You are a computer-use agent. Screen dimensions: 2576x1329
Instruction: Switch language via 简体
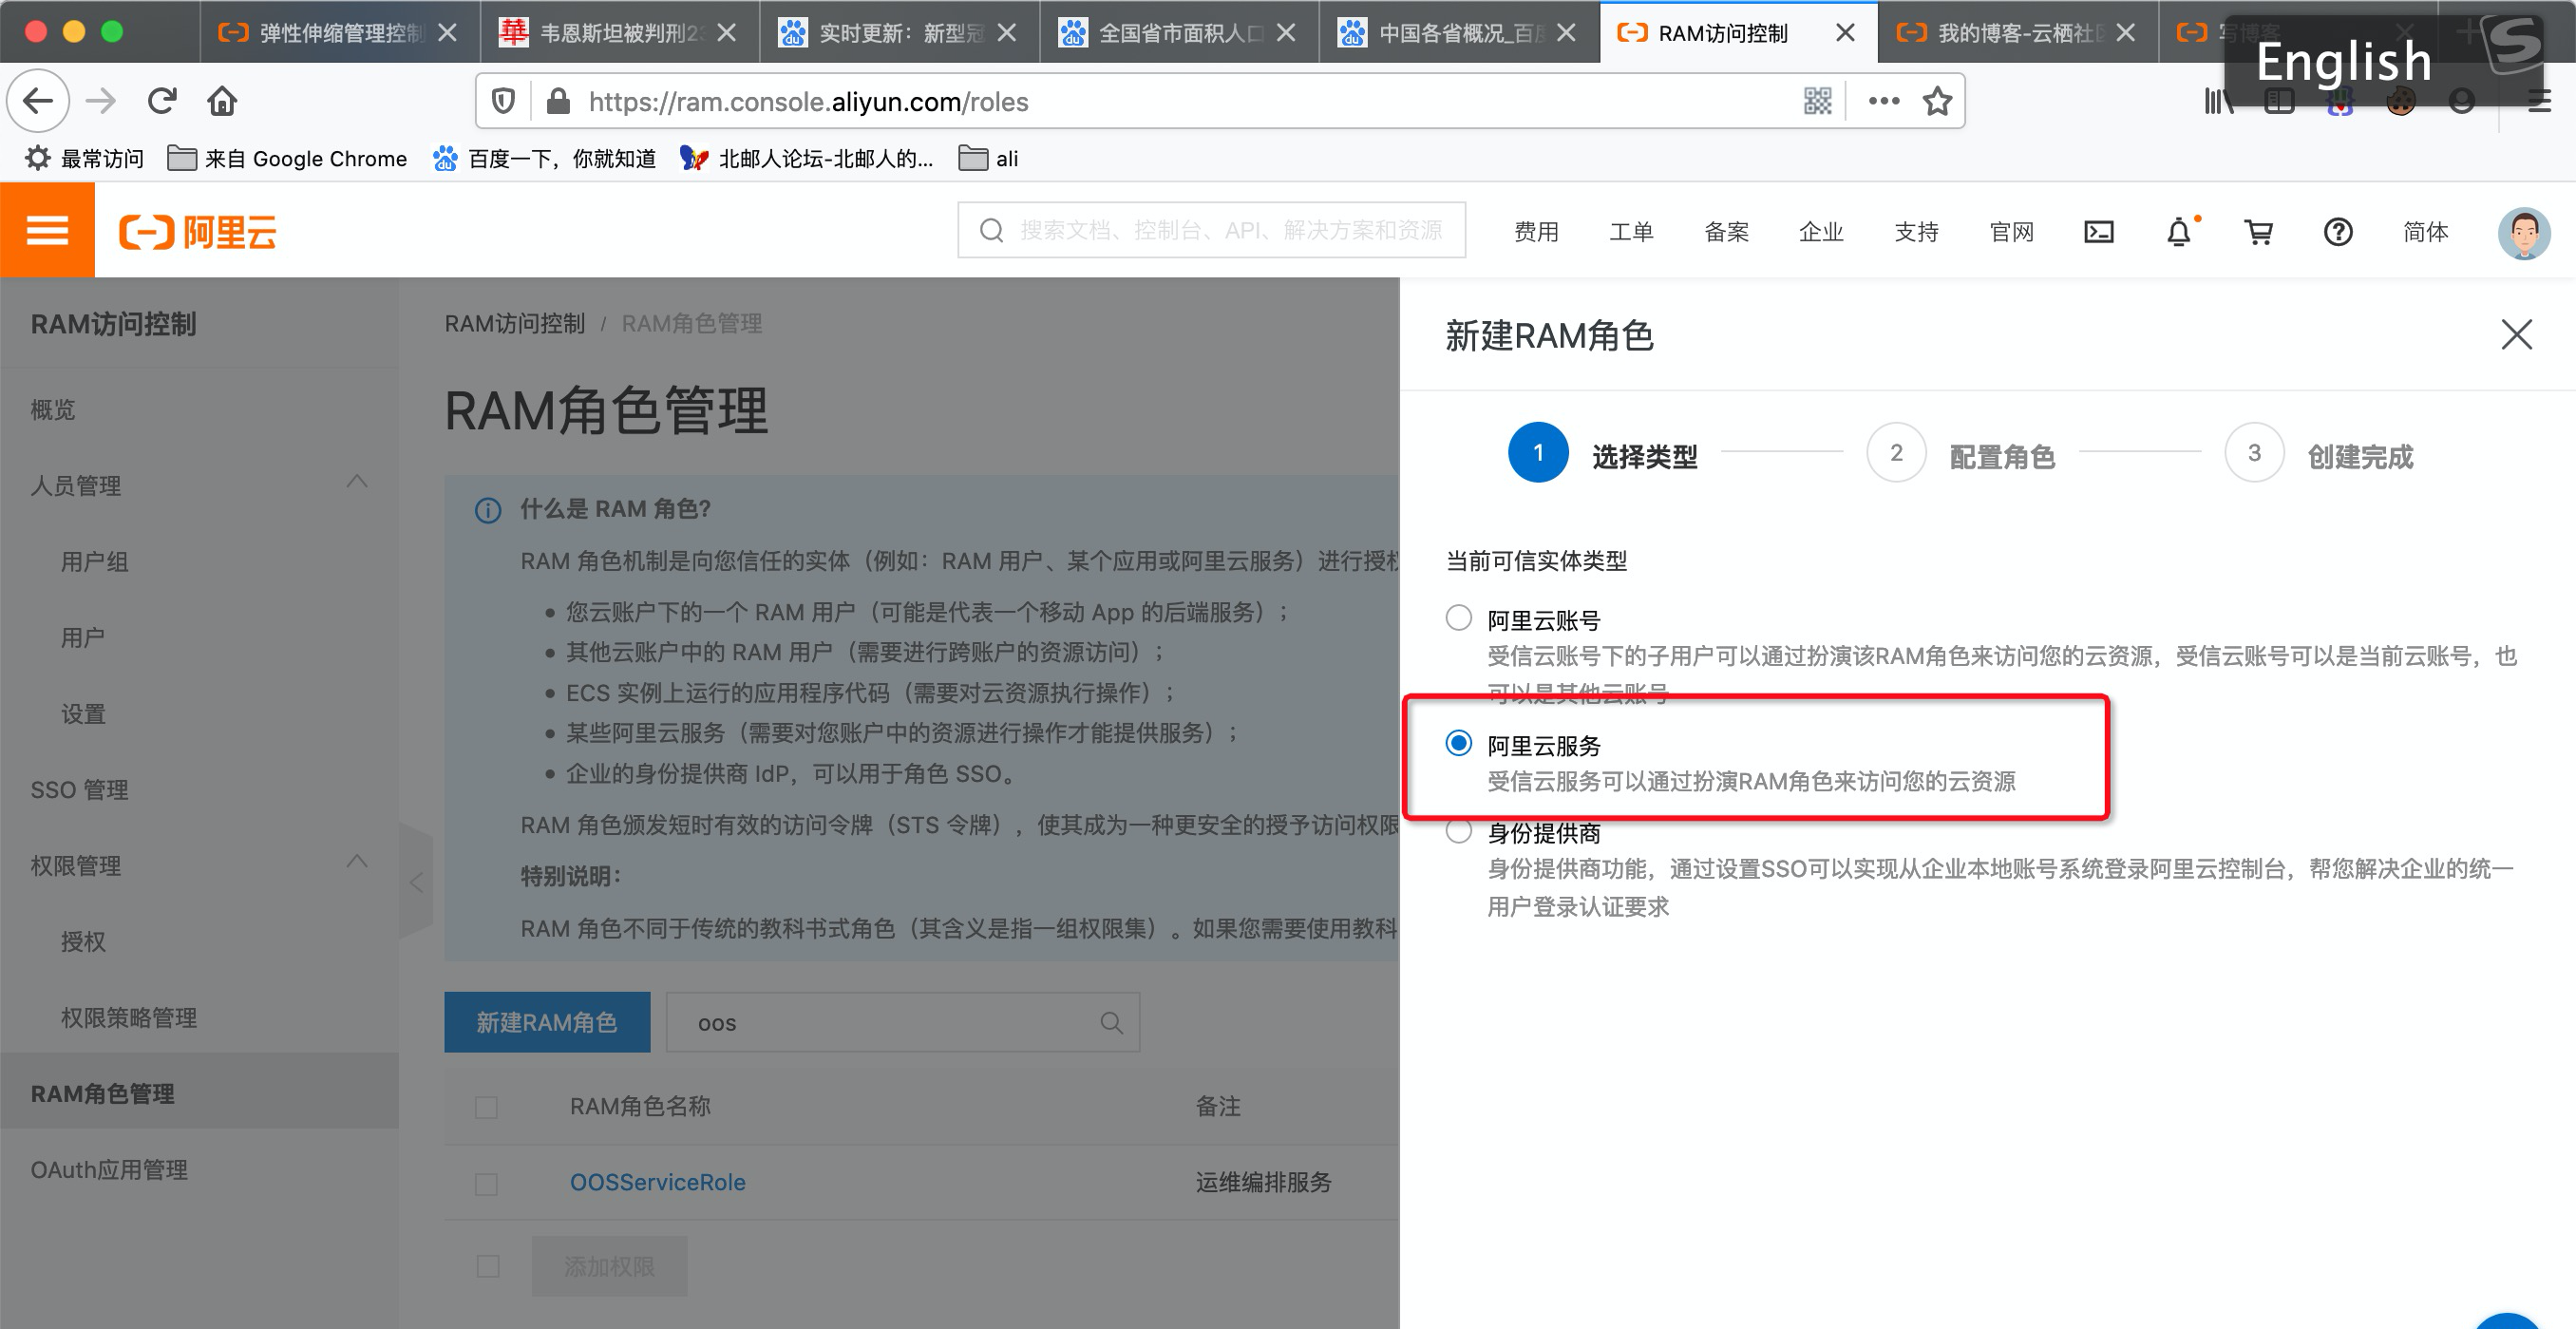coord(2425,232)
